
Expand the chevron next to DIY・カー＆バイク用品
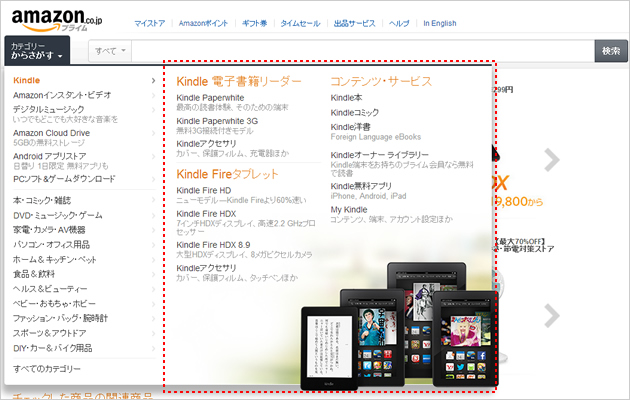click(153, 349)
